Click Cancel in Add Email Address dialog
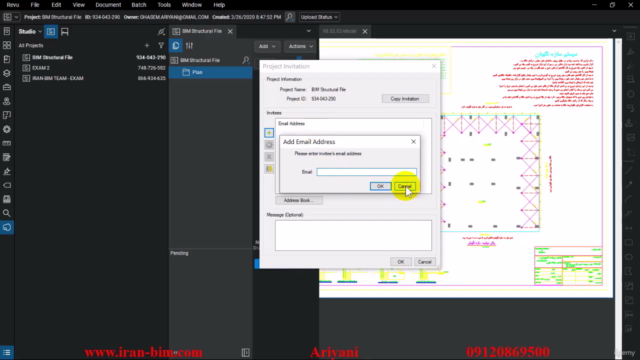640x360 pixels. 404,186
